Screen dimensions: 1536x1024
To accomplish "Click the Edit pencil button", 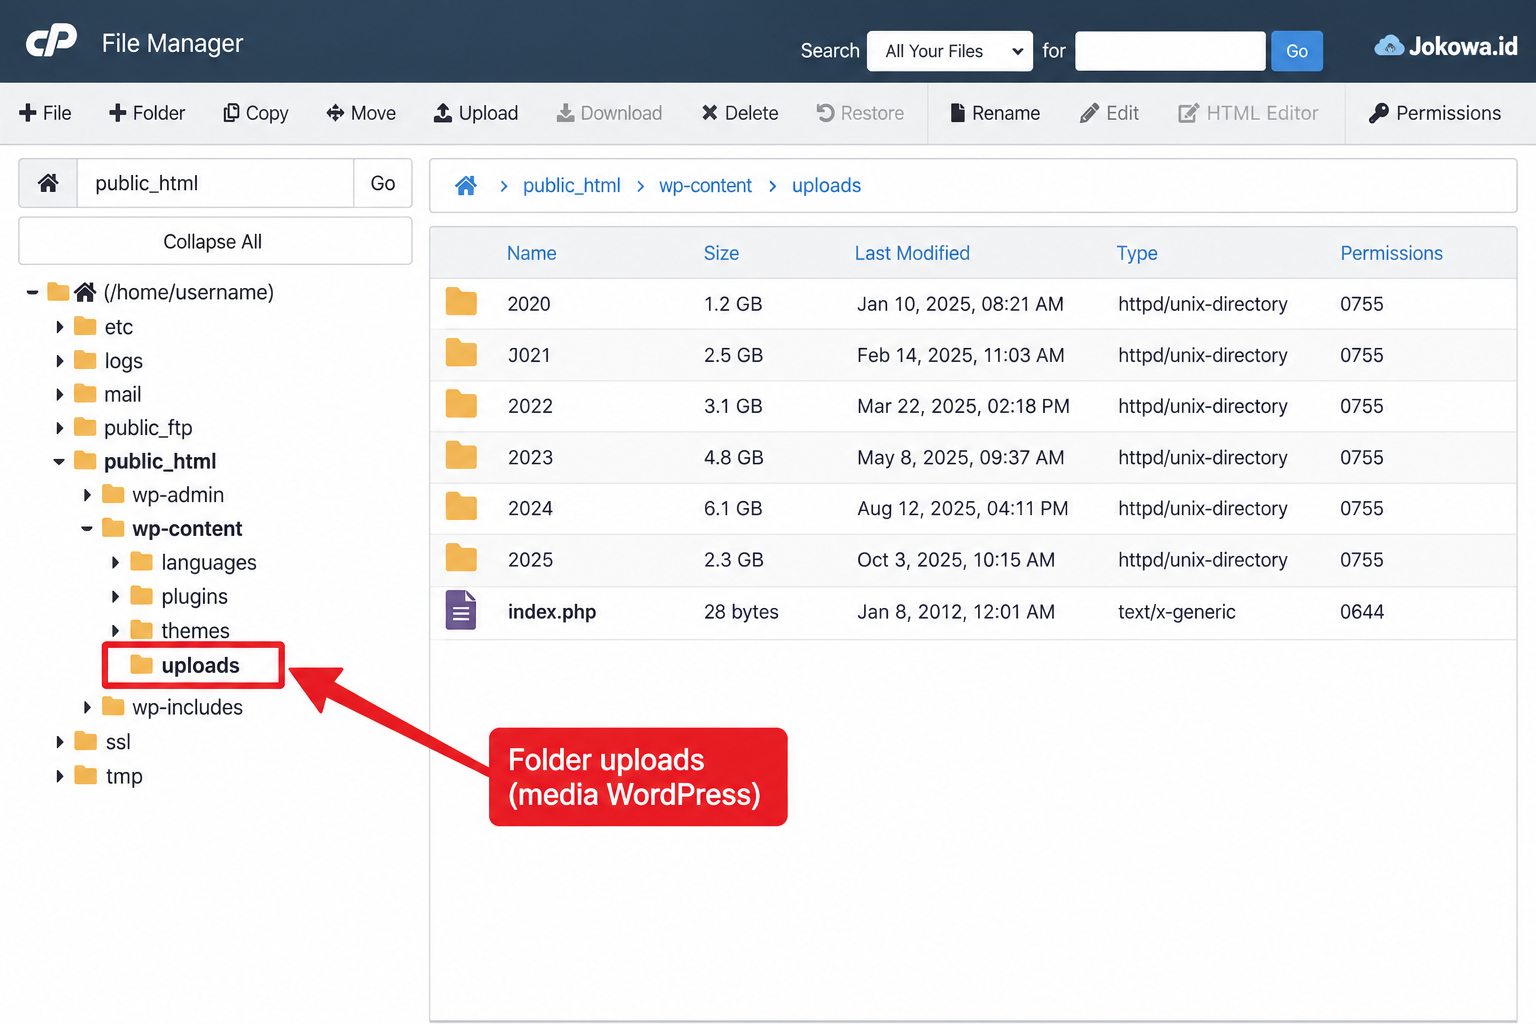I will point(1109,113).
